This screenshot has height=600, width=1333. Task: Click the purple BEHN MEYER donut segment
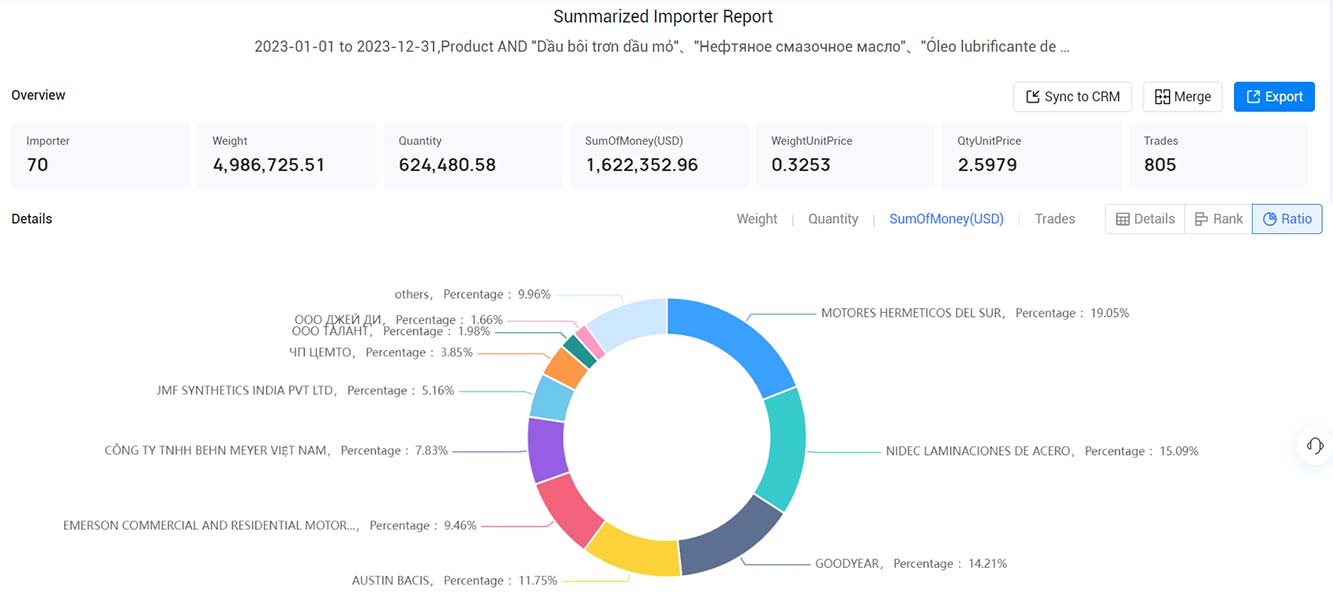point(545,449)
